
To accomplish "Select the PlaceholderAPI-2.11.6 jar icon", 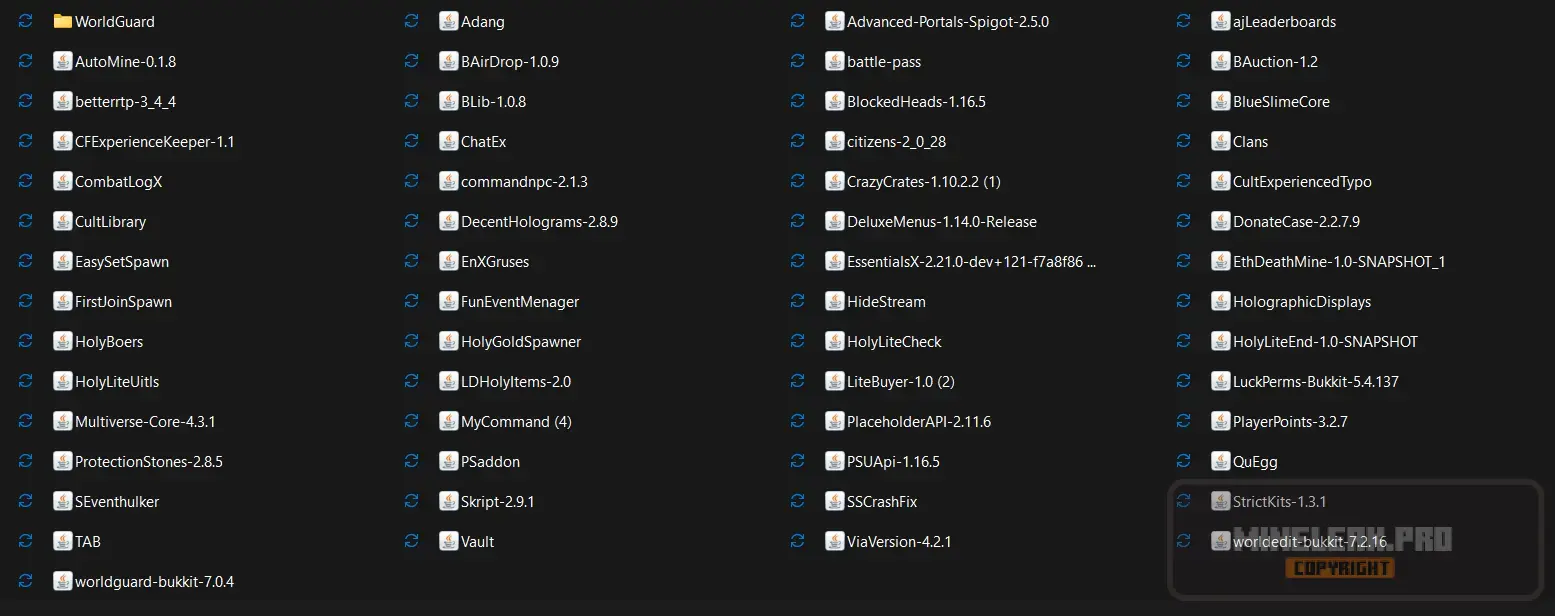I will tap(835, 421).
